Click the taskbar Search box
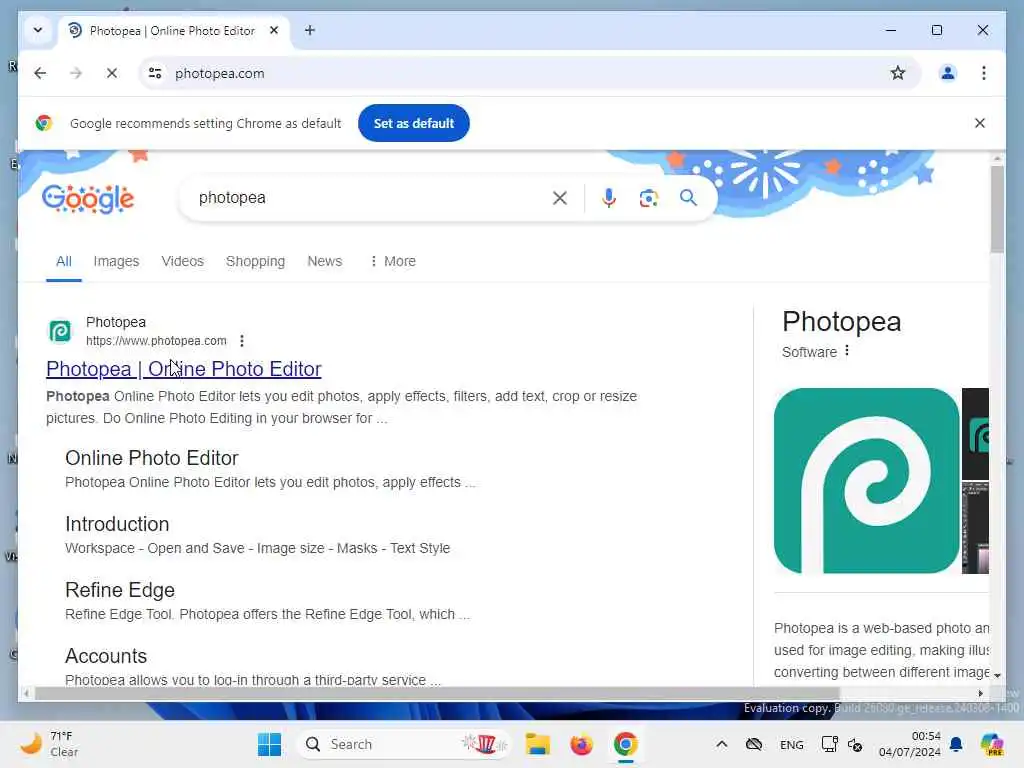 402,744
